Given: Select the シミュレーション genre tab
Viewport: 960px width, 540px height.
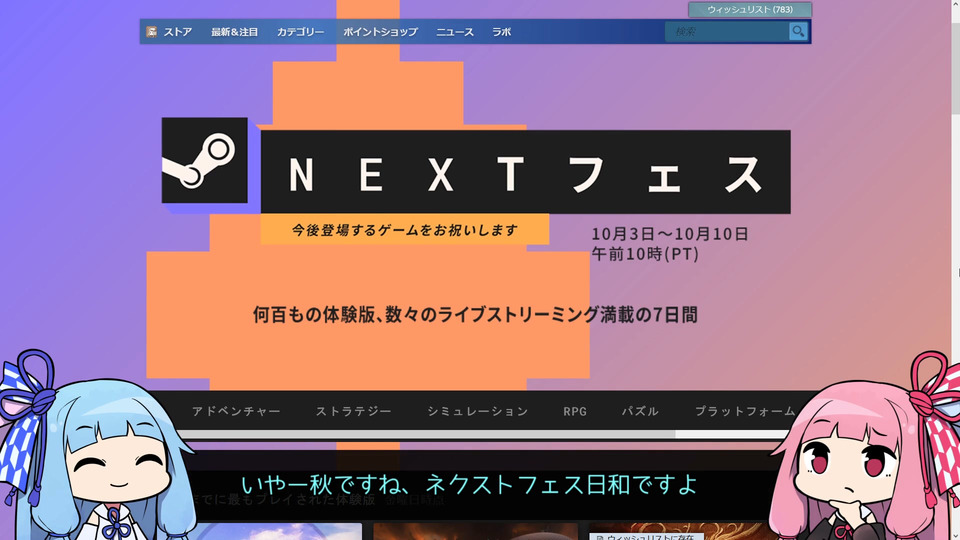Looking at the screenshot, I should [x=478, y=411].
